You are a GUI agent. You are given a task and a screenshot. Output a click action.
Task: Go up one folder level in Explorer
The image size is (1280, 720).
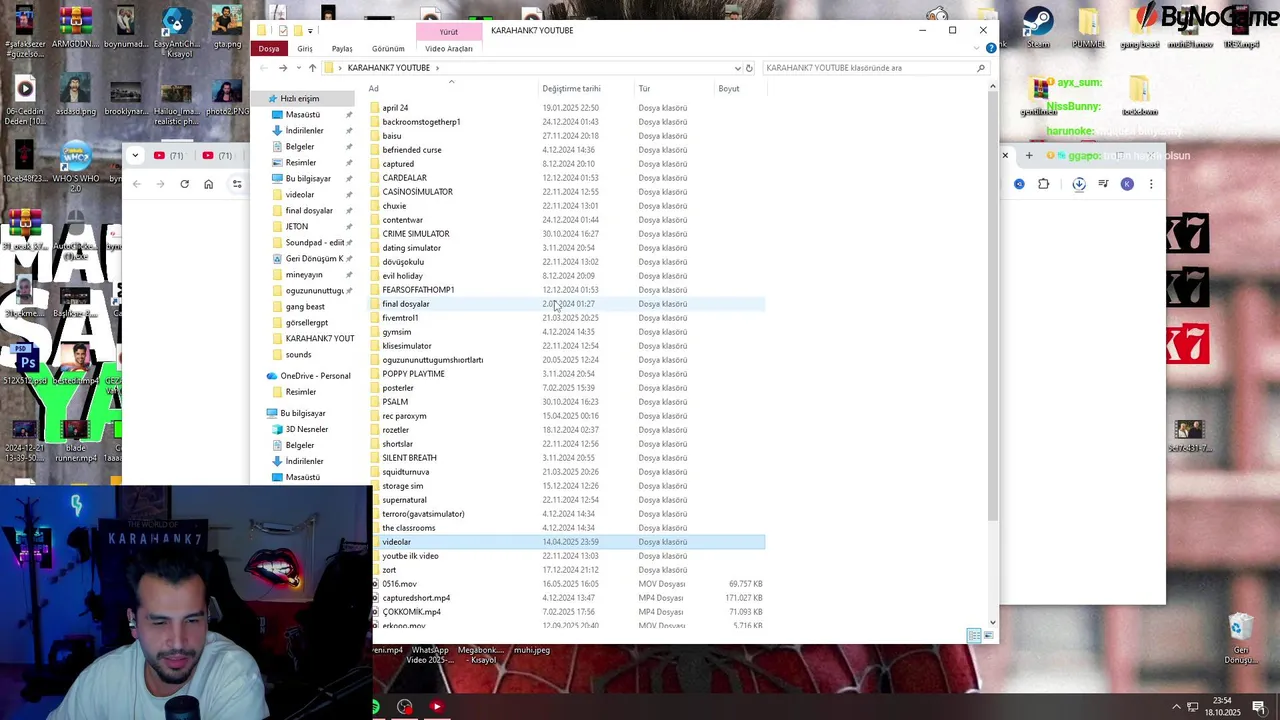click(312, 68)
